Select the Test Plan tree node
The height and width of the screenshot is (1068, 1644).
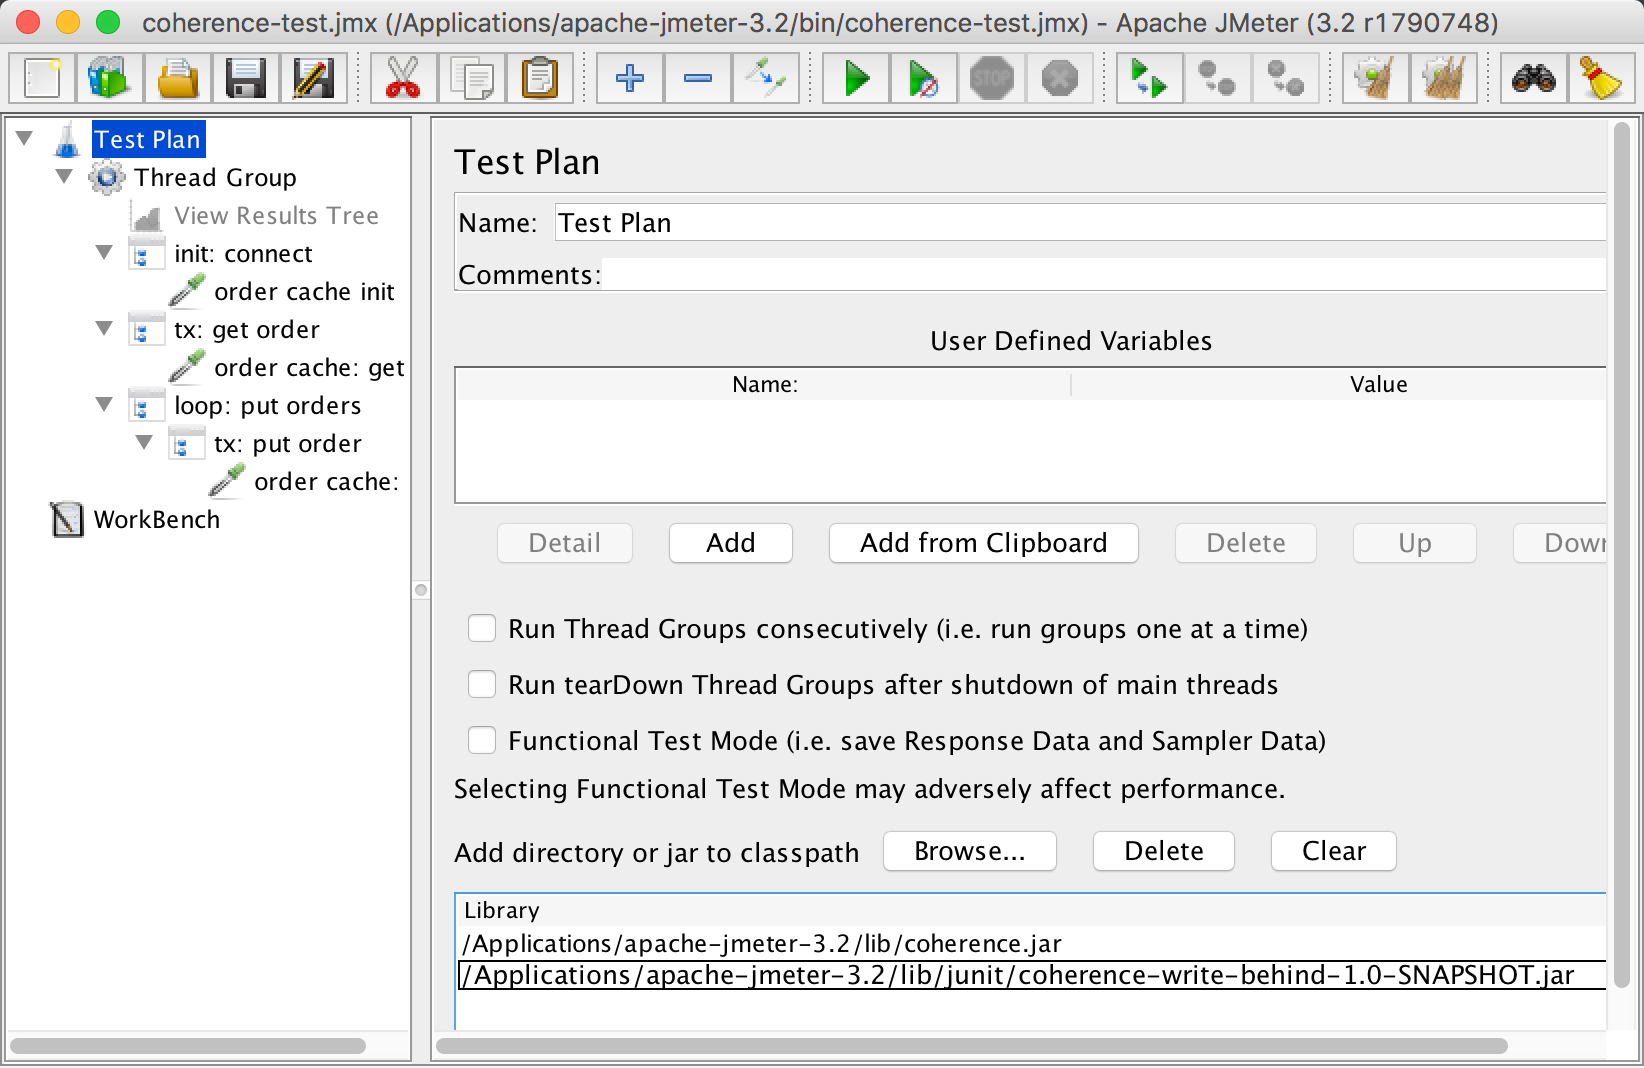pos(148,140)
